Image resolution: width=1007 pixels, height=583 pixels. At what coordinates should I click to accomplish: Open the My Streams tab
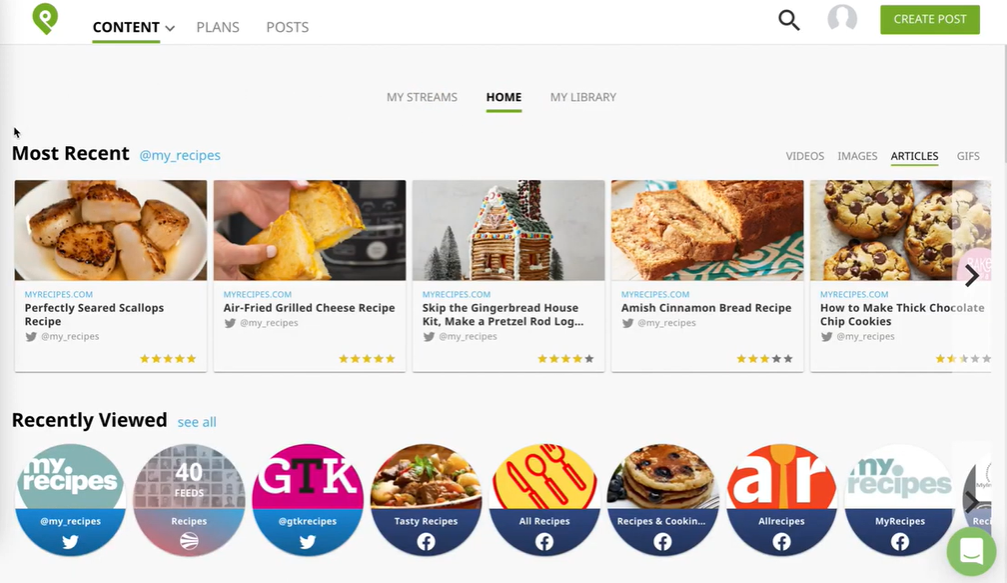click(x=422, y=97)
